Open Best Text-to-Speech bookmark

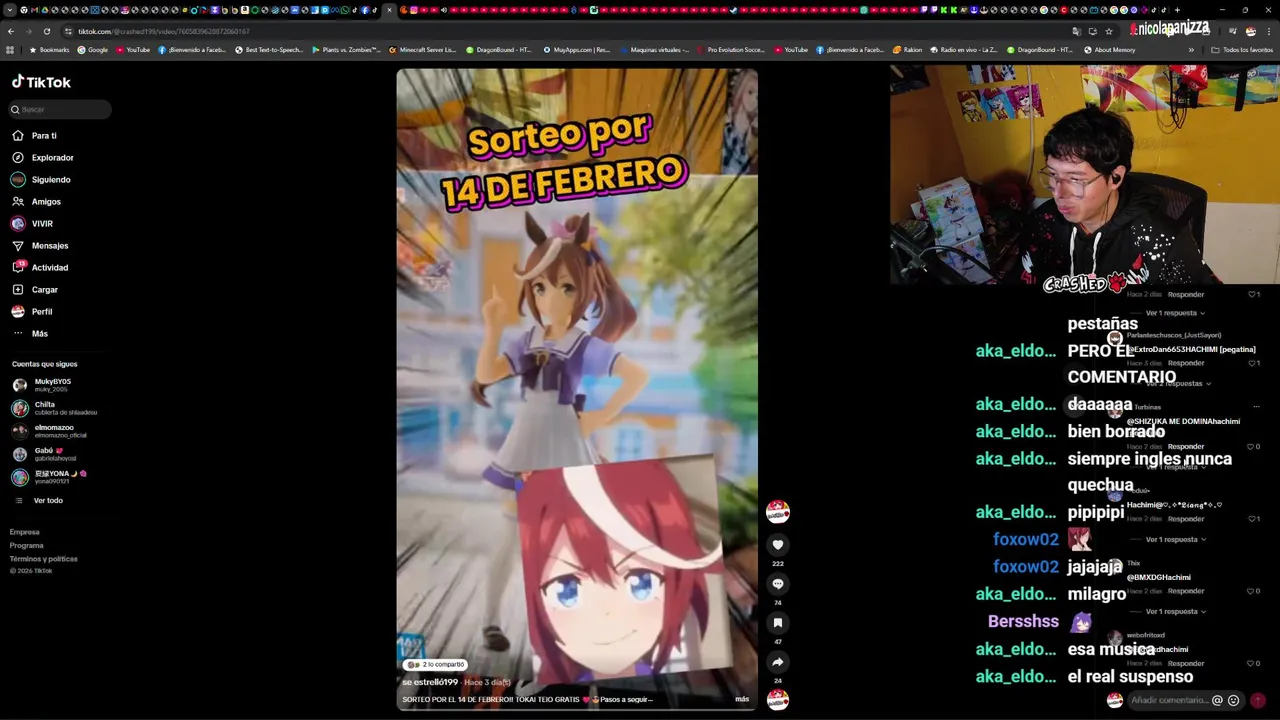(x=269, y=50)
